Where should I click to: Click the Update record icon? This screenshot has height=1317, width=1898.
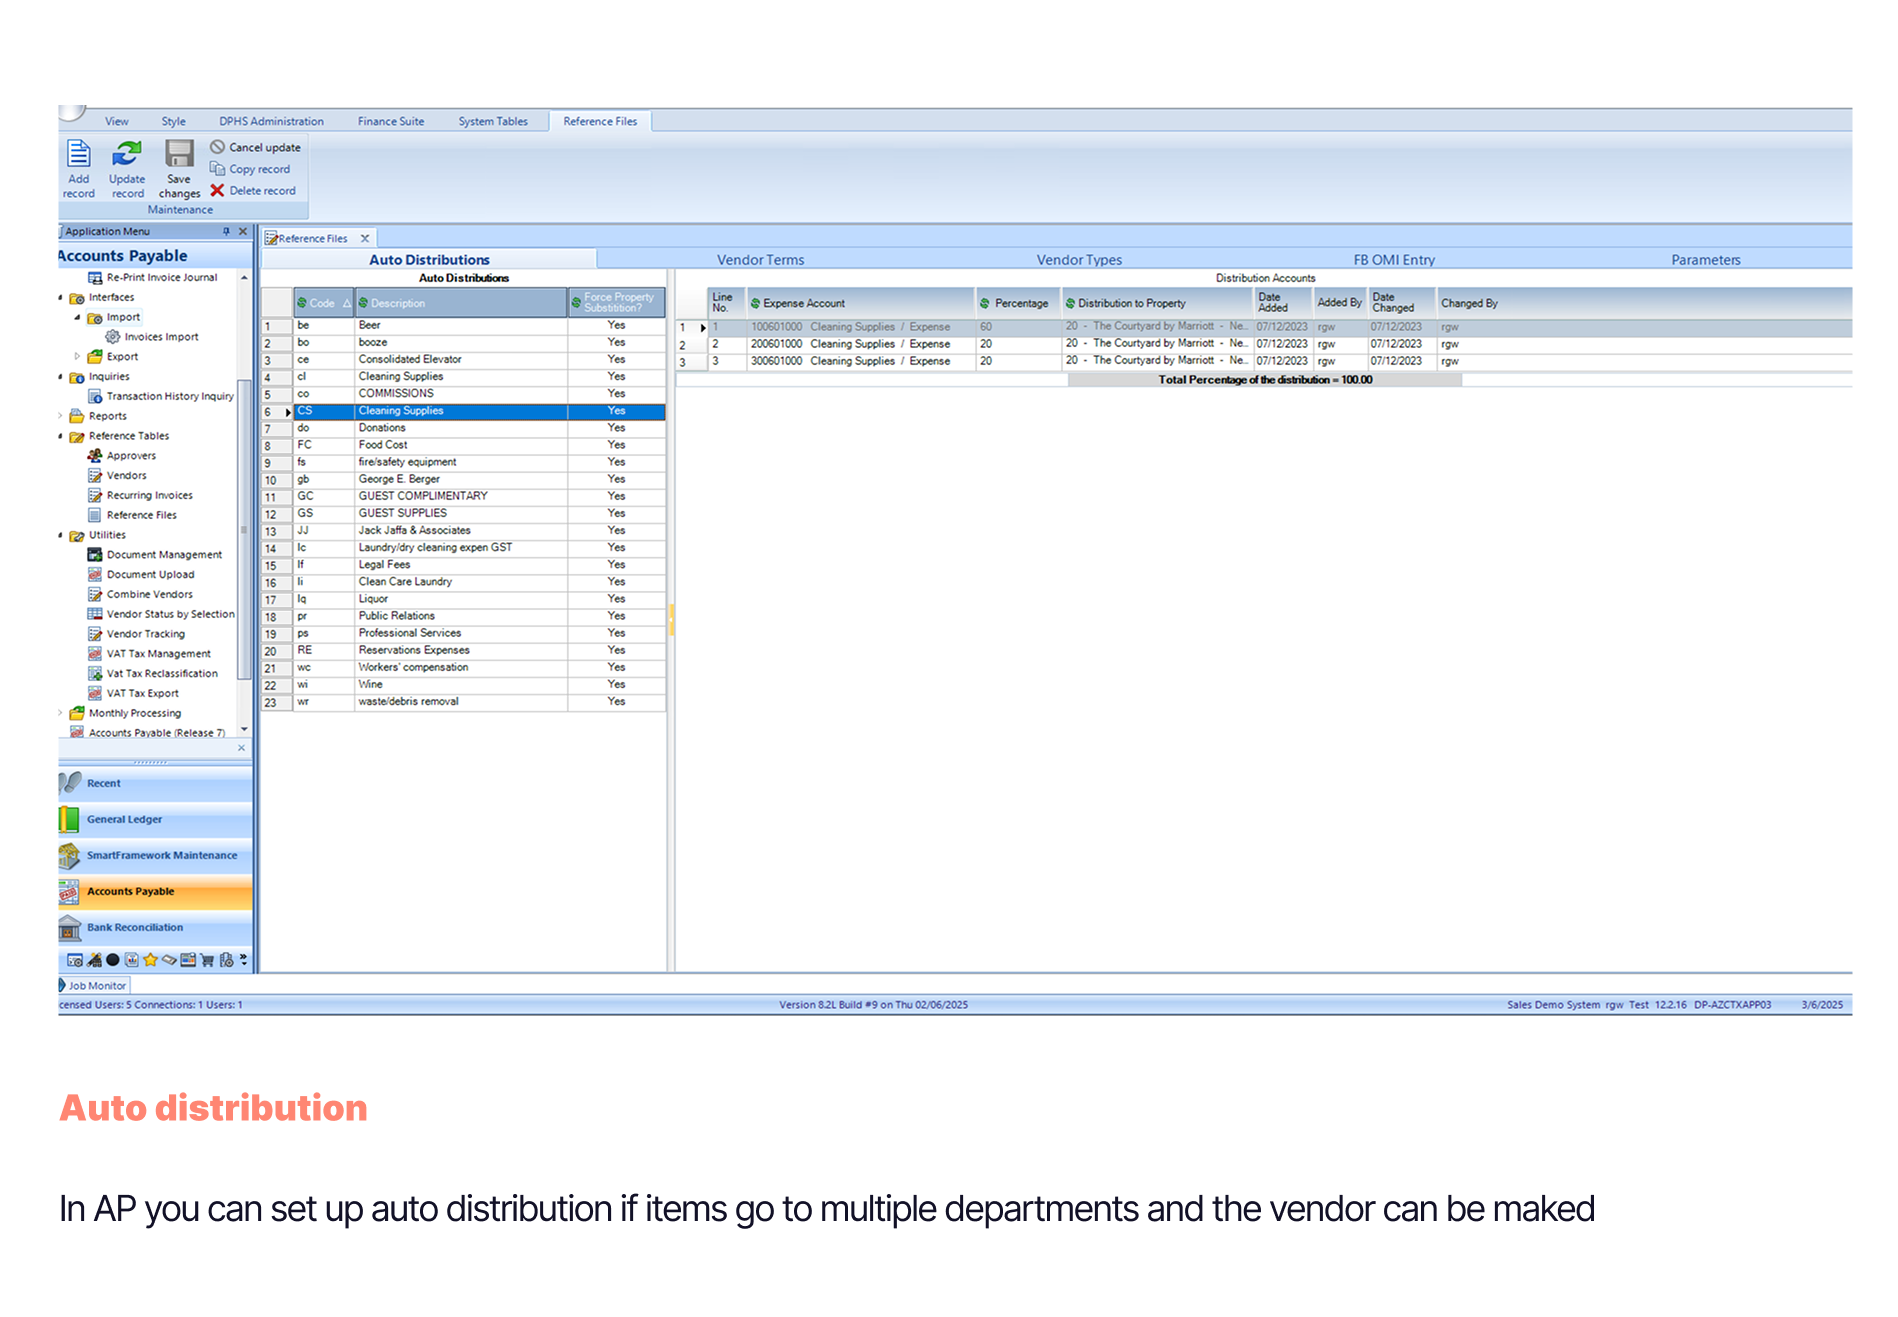point(127,155)
